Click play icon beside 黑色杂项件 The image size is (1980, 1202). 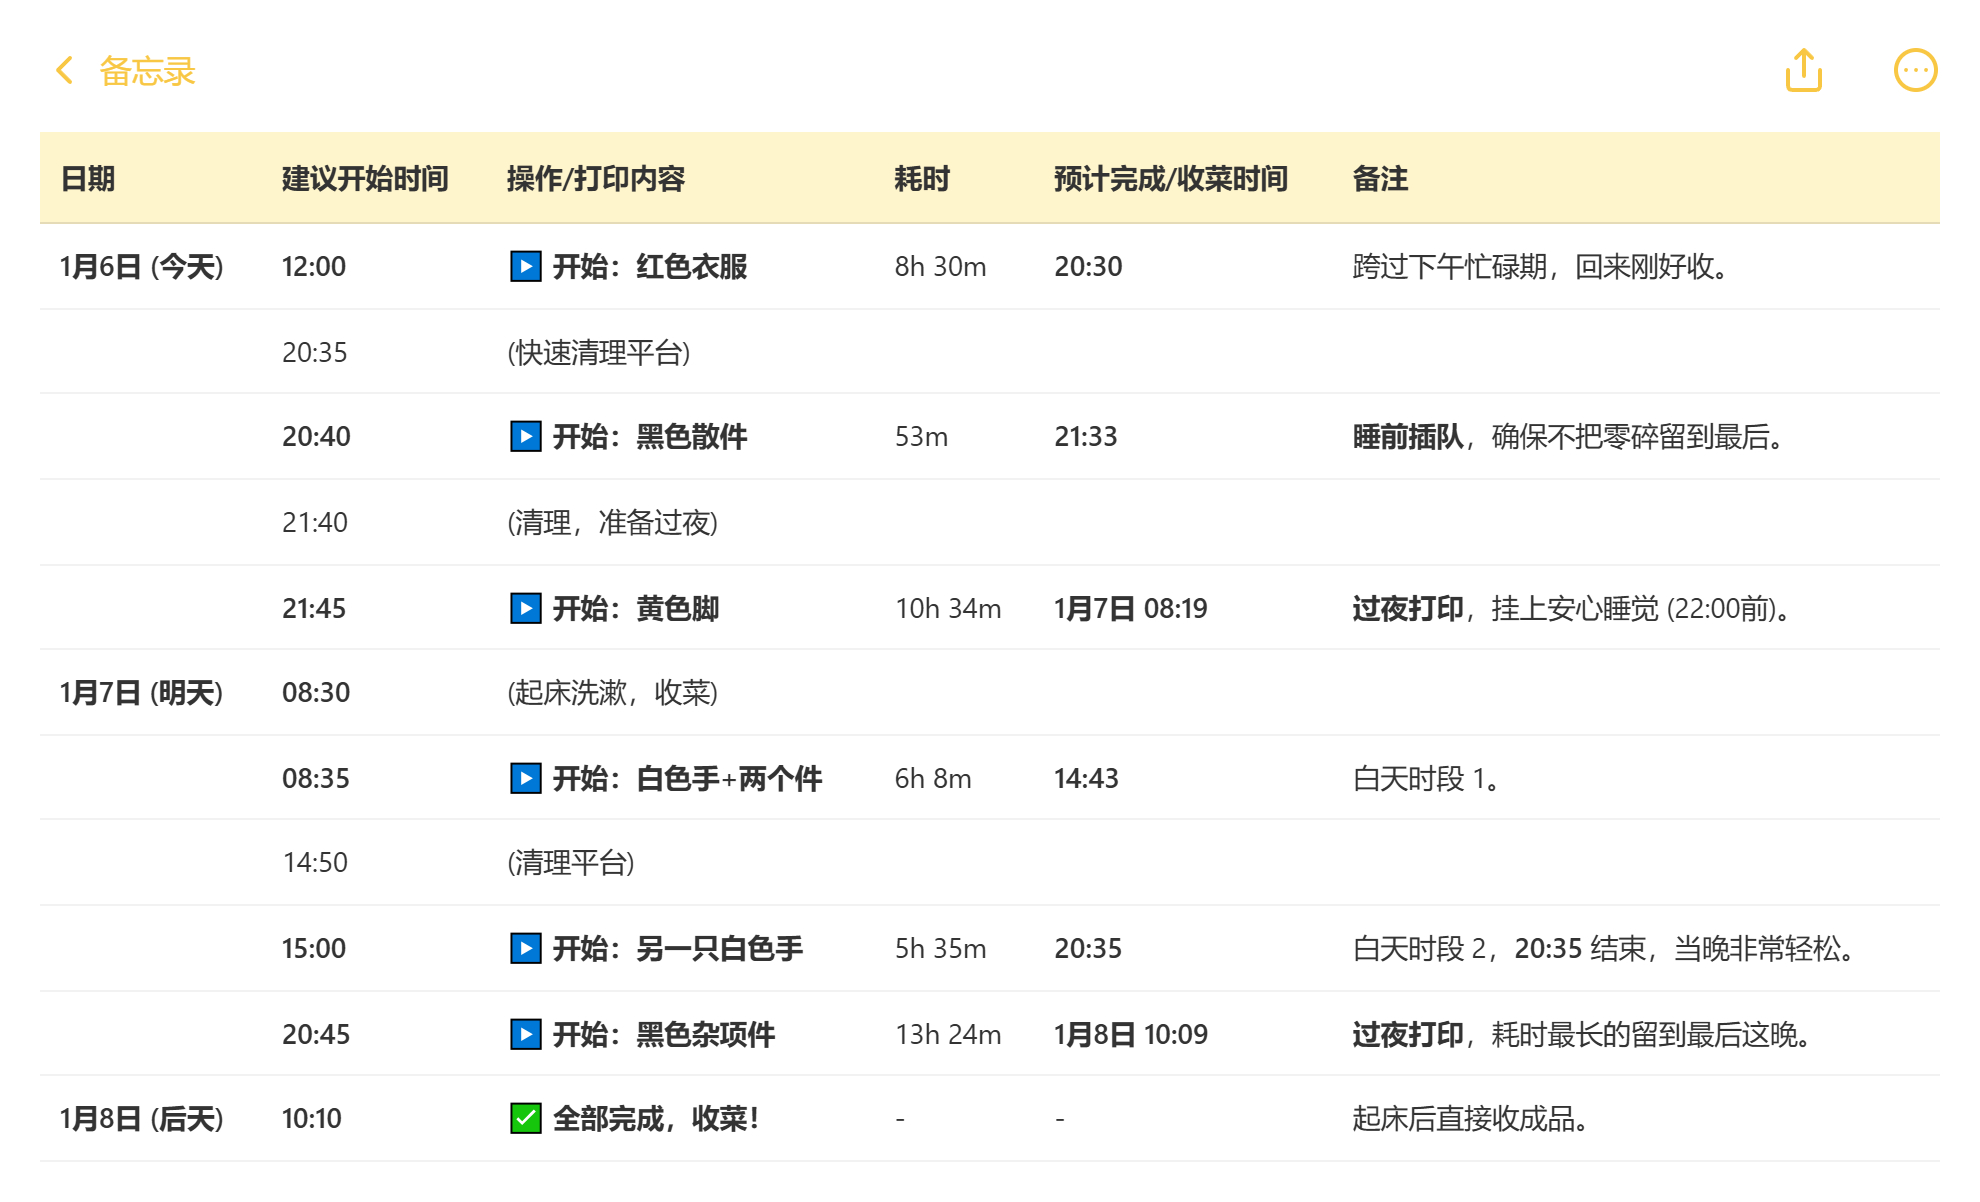(525, 1034)
